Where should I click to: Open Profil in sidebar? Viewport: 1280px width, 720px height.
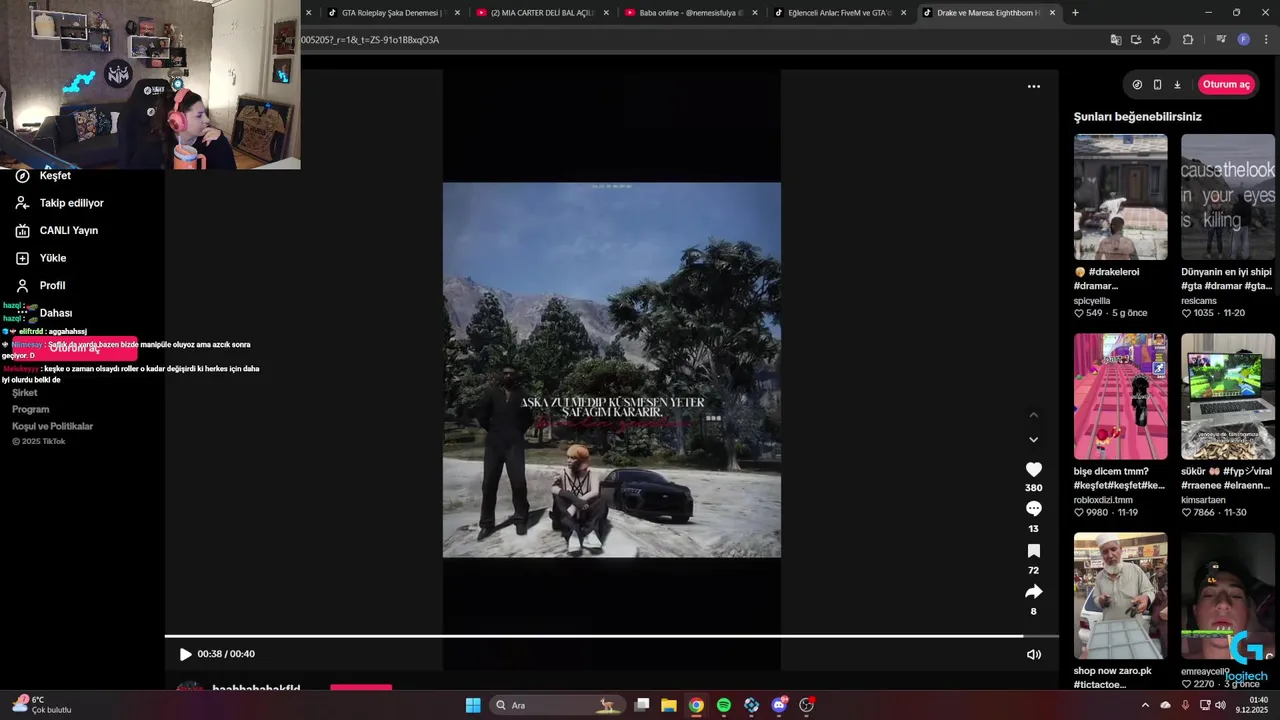41,285
